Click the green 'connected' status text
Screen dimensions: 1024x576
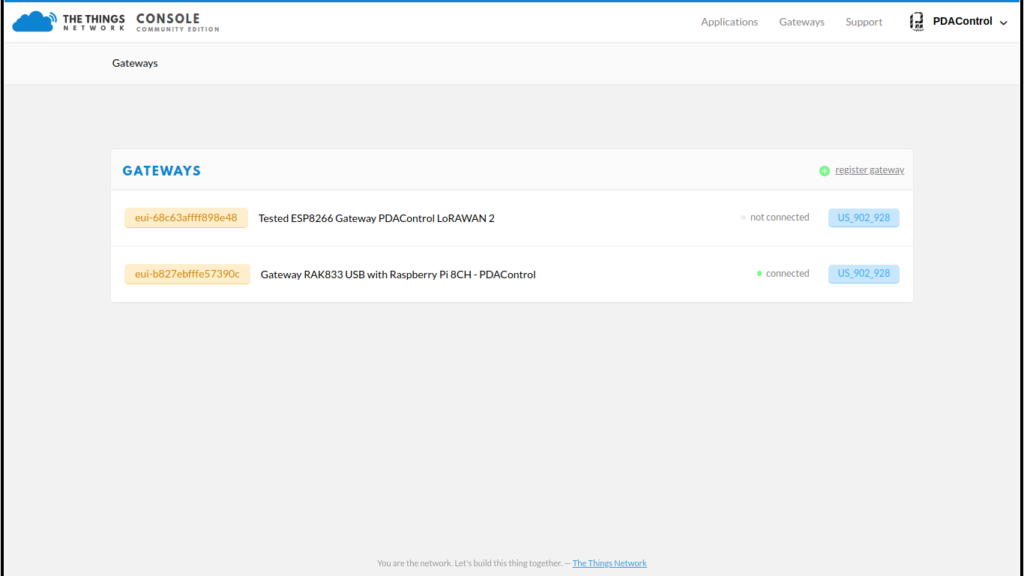[x=787, y=274]
